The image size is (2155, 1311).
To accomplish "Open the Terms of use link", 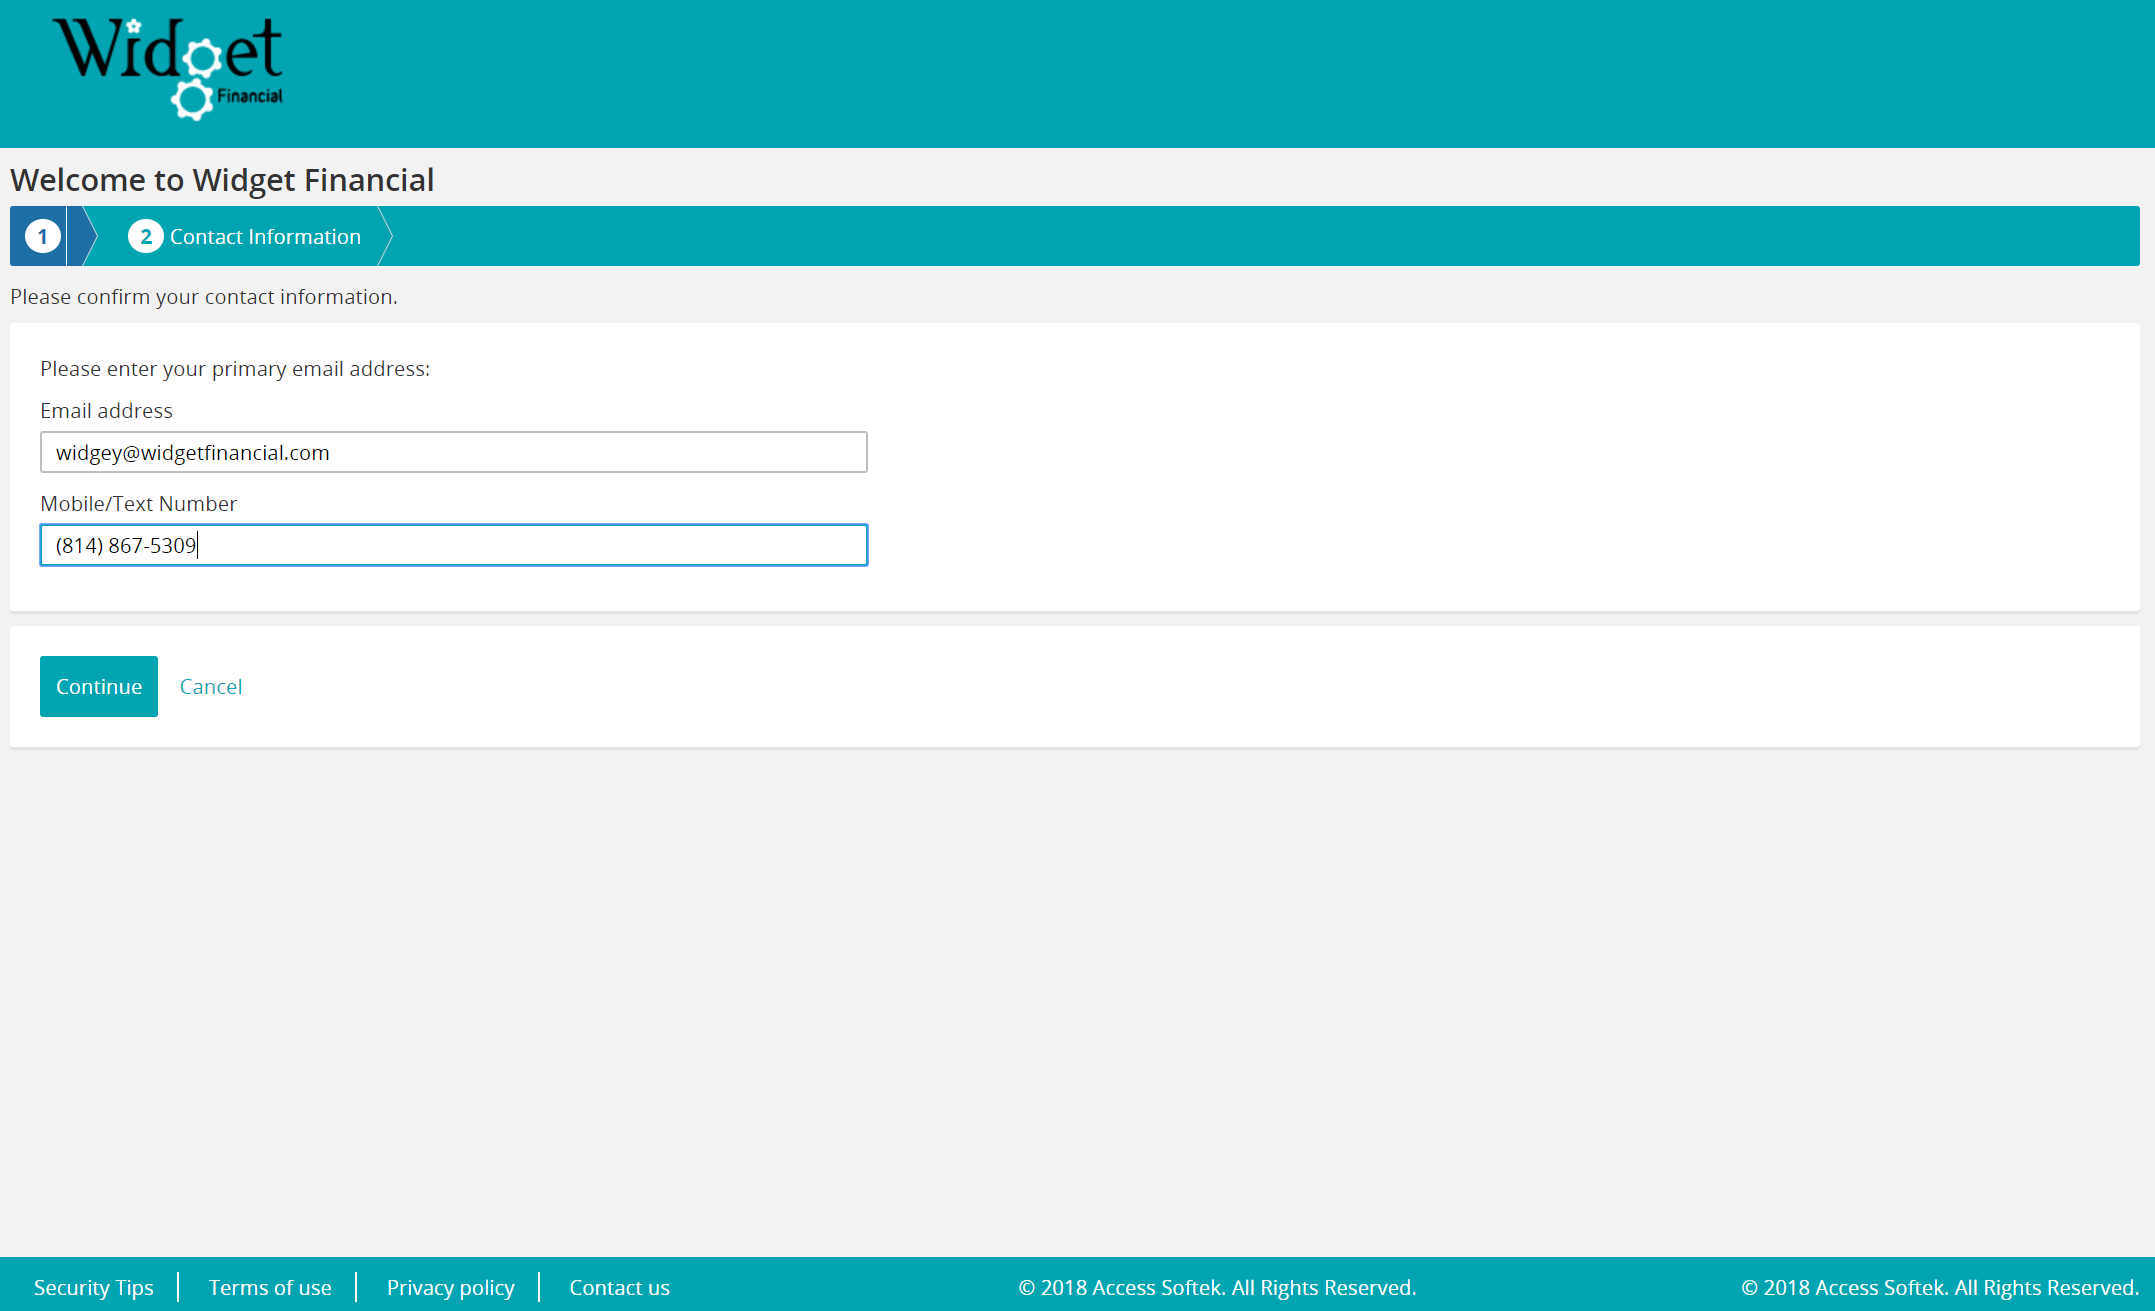I will [270, 1287].
